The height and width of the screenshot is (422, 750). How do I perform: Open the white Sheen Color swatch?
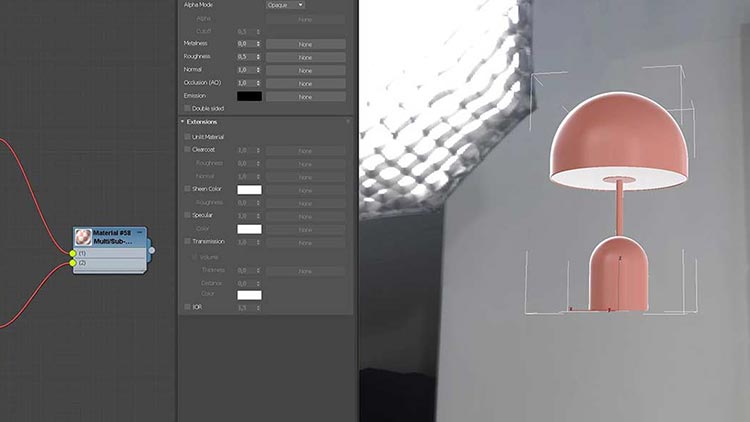[x=249, y=189]
